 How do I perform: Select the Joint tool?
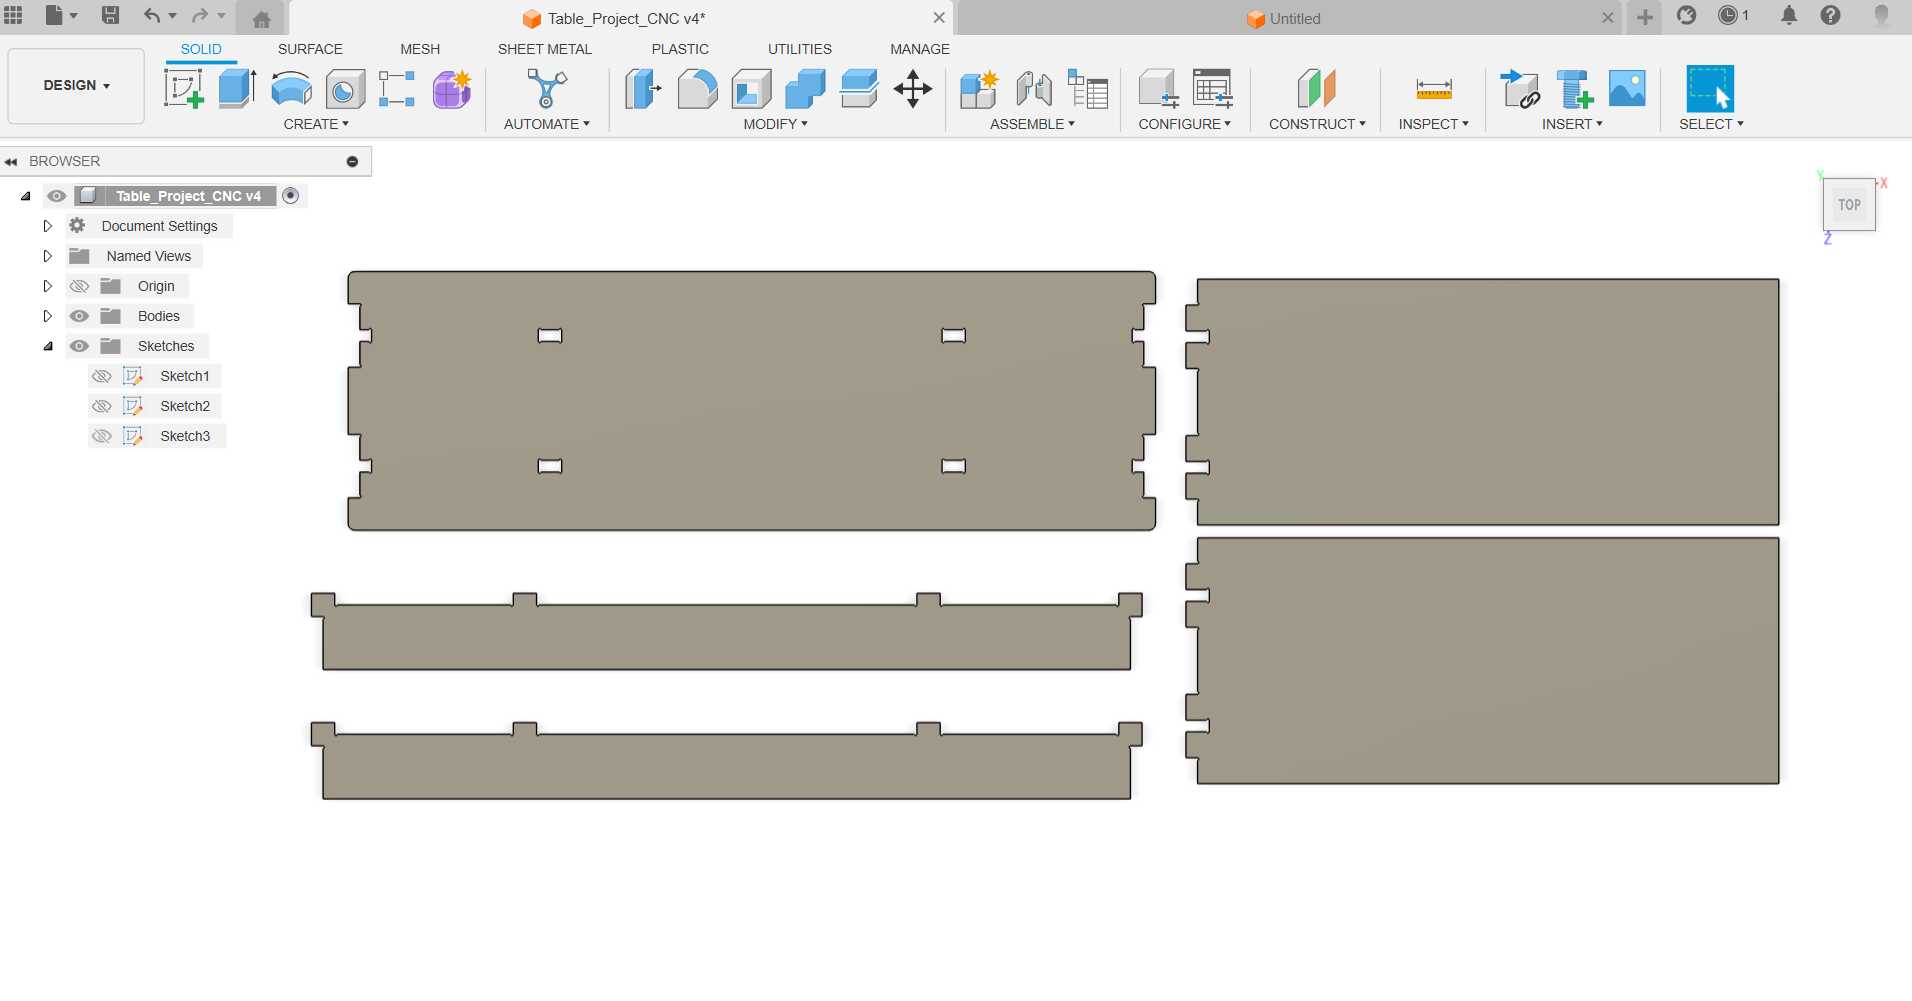tap(1034, 89)
